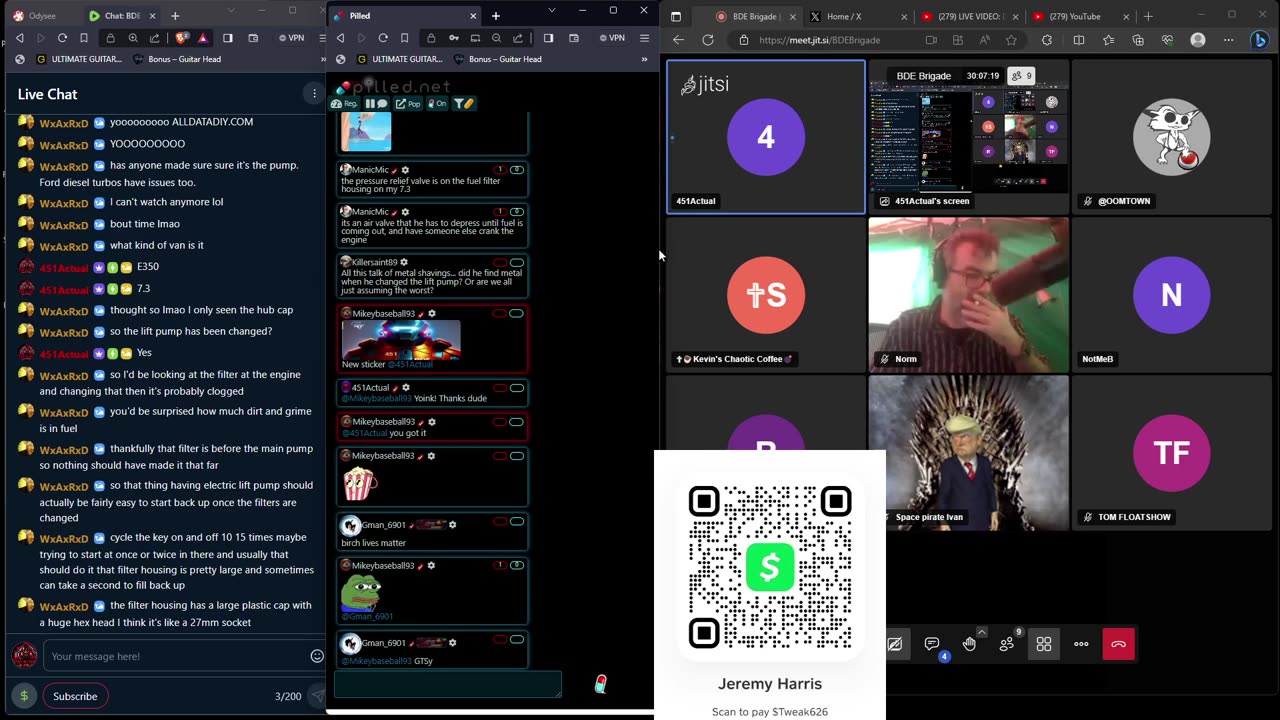Image resolution: width=1280 pixels, height=720 pixels.
Task: Toggle tile view in Jitsi
Action: (1044, 644)
